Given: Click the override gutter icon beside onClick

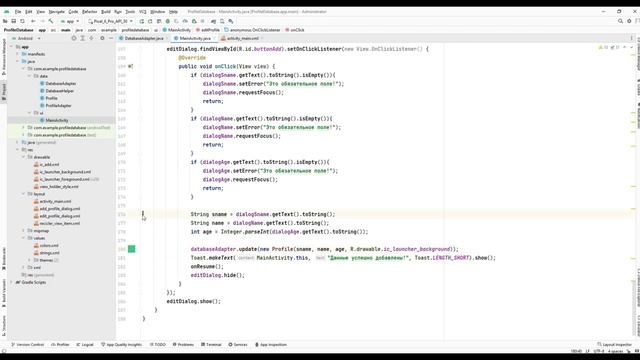Looking at the screenshot, I should coord(131,66).
